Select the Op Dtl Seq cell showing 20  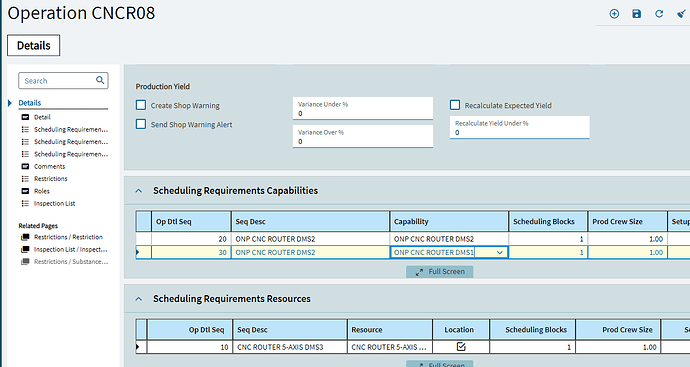[191, 239]
